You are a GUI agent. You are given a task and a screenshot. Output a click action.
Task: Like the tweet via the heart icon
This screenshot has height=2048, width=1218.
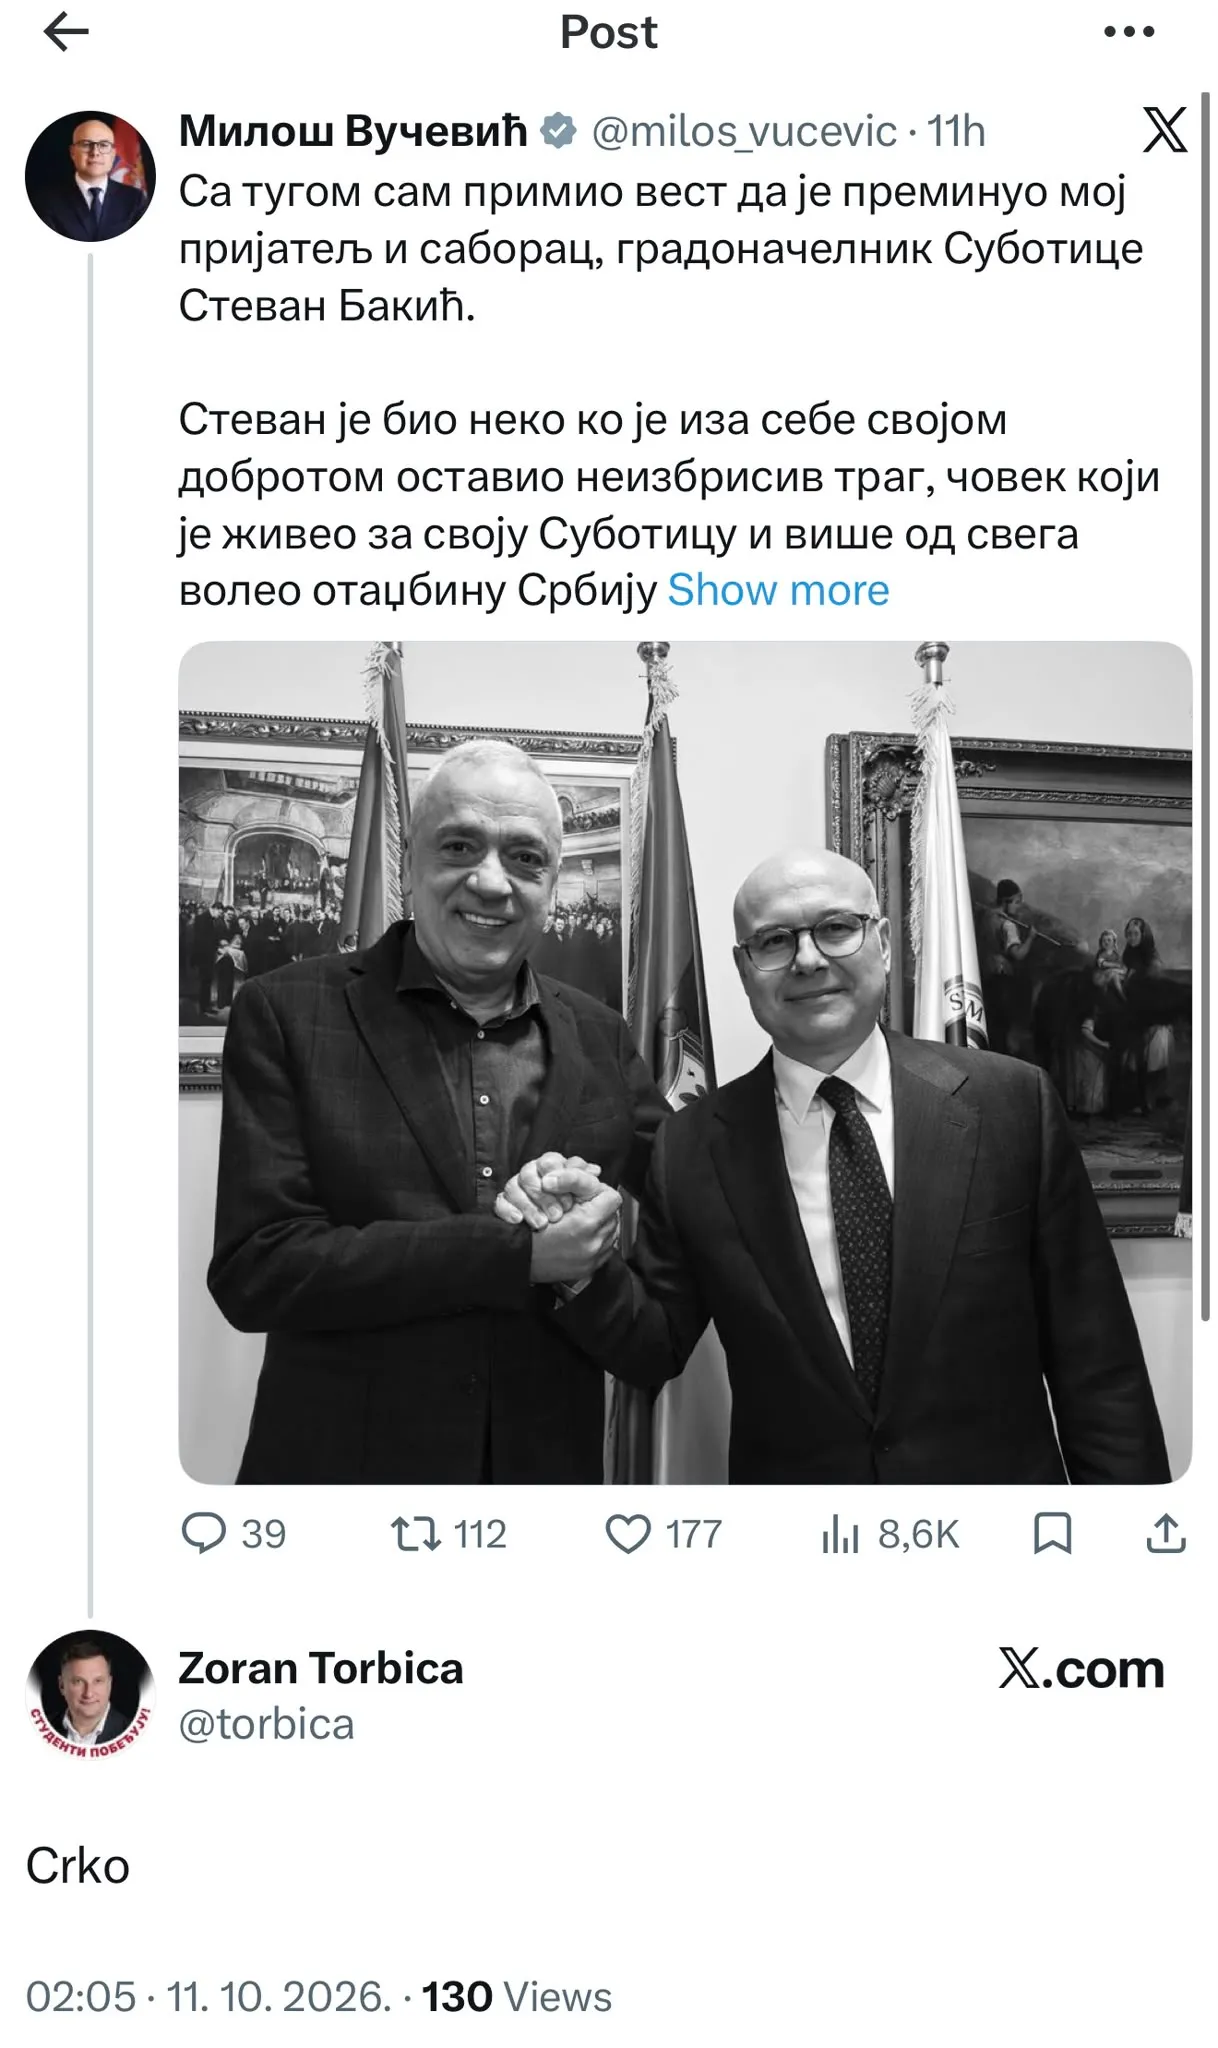628,1534
